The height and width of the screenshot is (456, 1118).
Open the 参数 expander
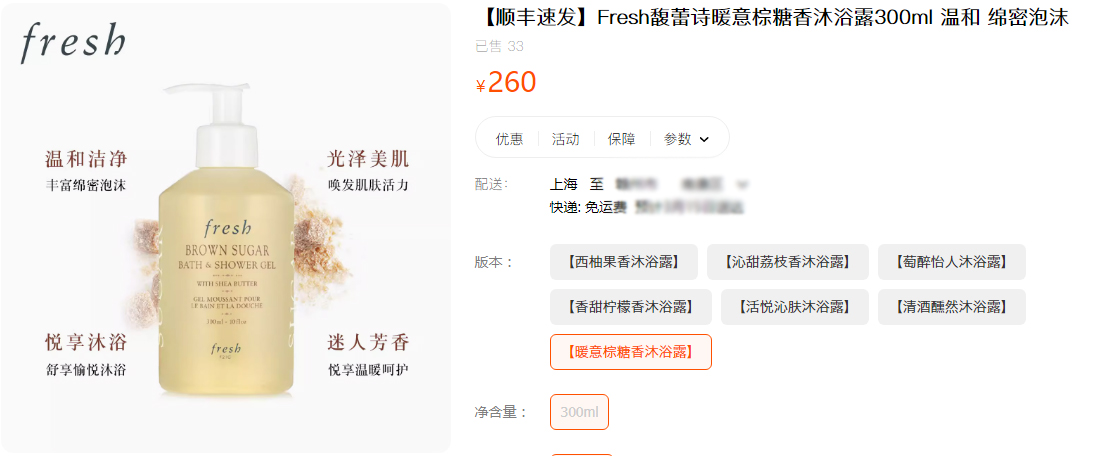click(x=687, y=139)
